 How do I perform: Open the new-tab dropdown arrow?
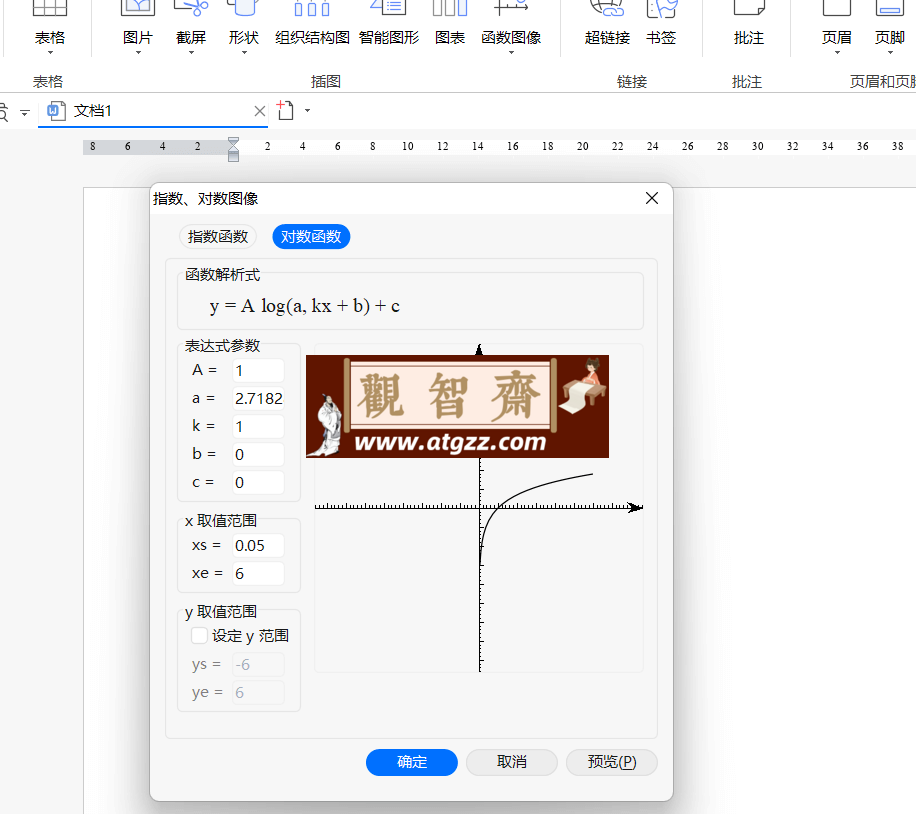click(308, 111)
